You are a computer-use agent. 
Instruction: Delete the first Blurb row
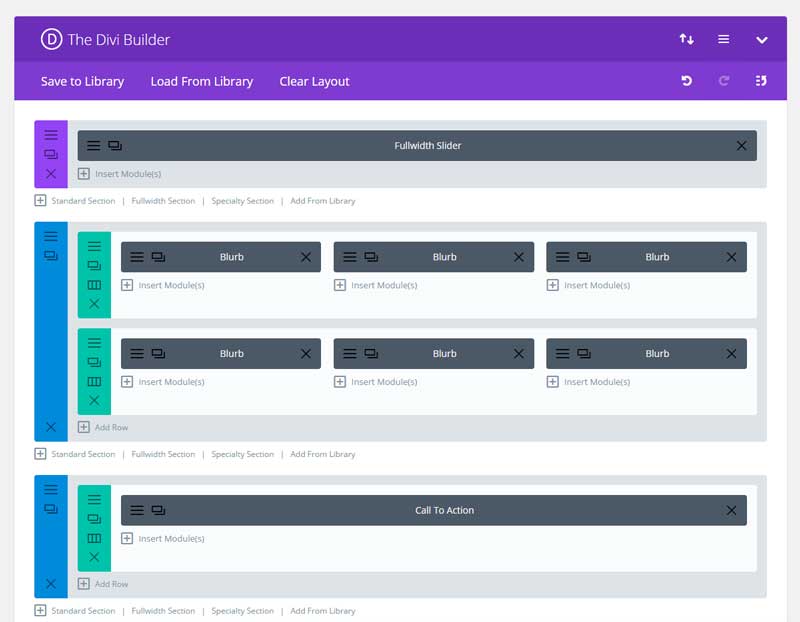(94, 304)
